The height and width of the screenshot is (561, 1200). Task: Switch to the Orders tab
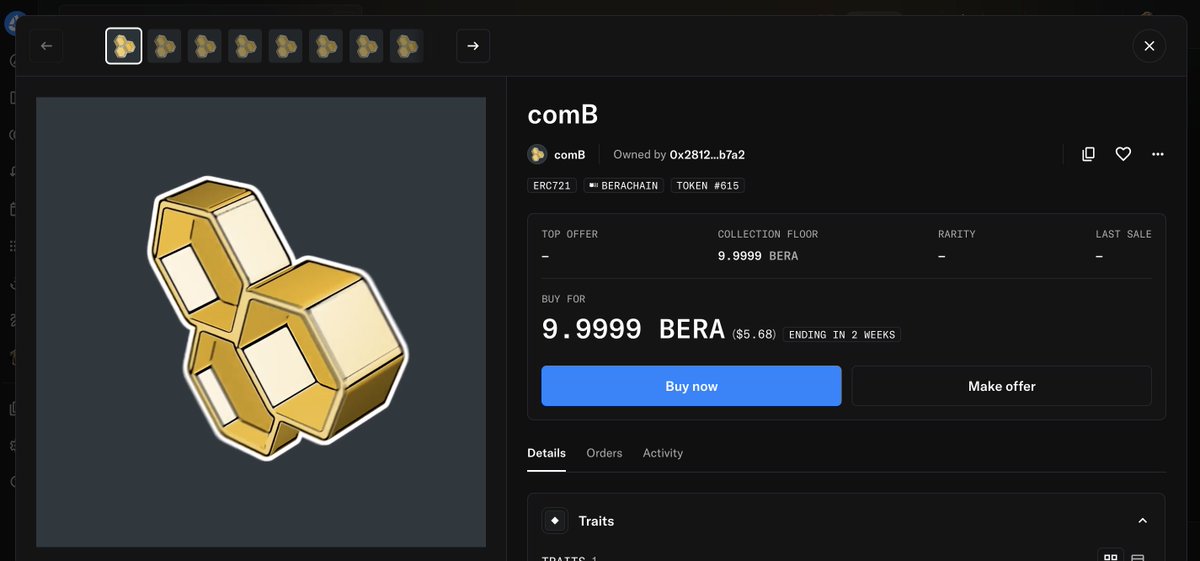(604, 453)
